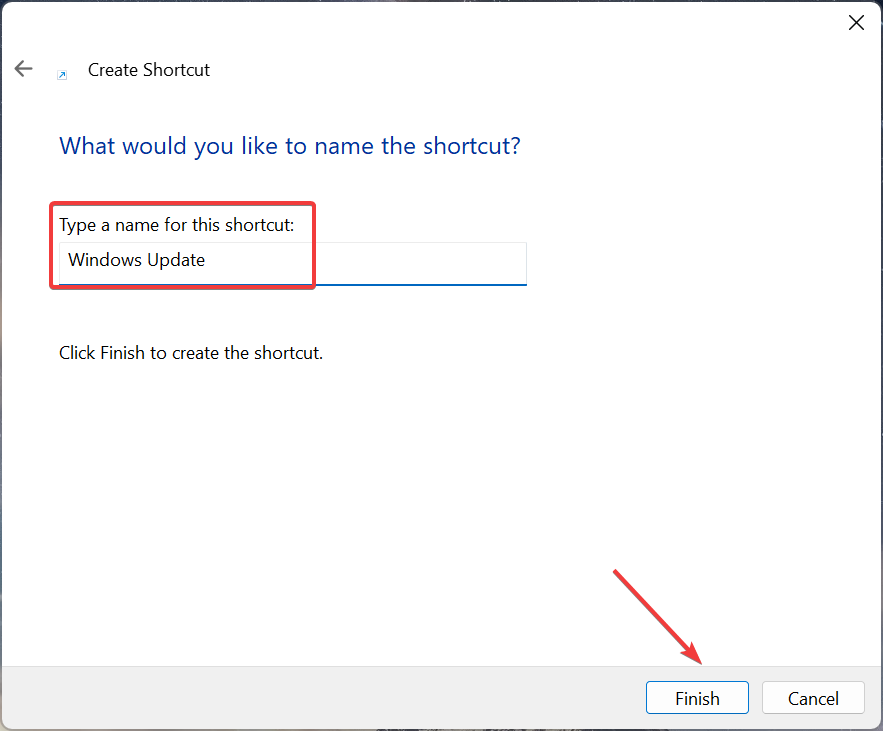
Task: Click the word "Finish" in the instruction sentence
Action: tap(123, 353)
